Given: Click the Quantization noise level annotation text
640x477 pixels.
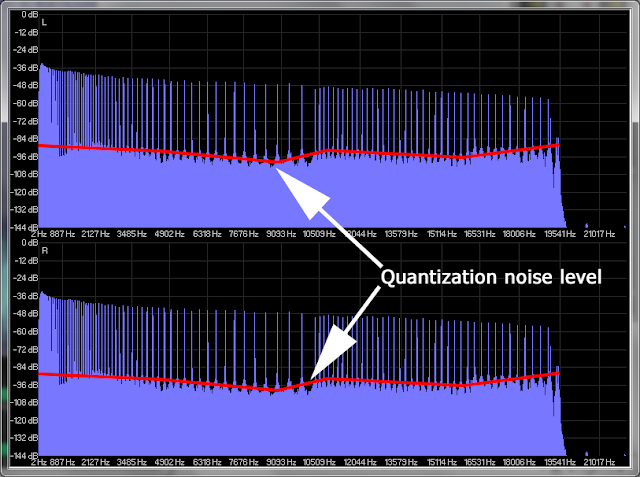Looking at the screenshot, I should point(491,277).
